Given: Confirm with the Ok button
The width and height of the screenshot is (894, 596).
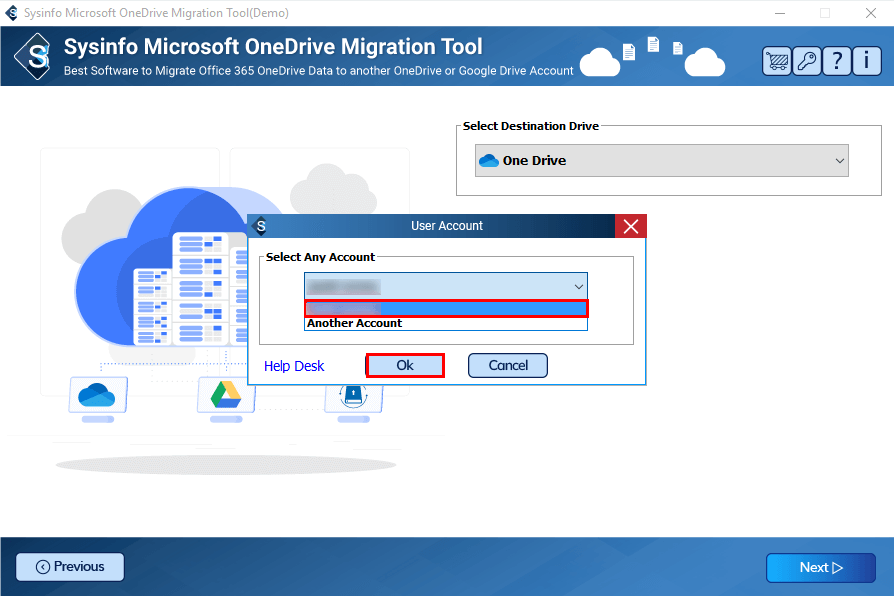Looking at the screenshot, I should coord(405,366).
